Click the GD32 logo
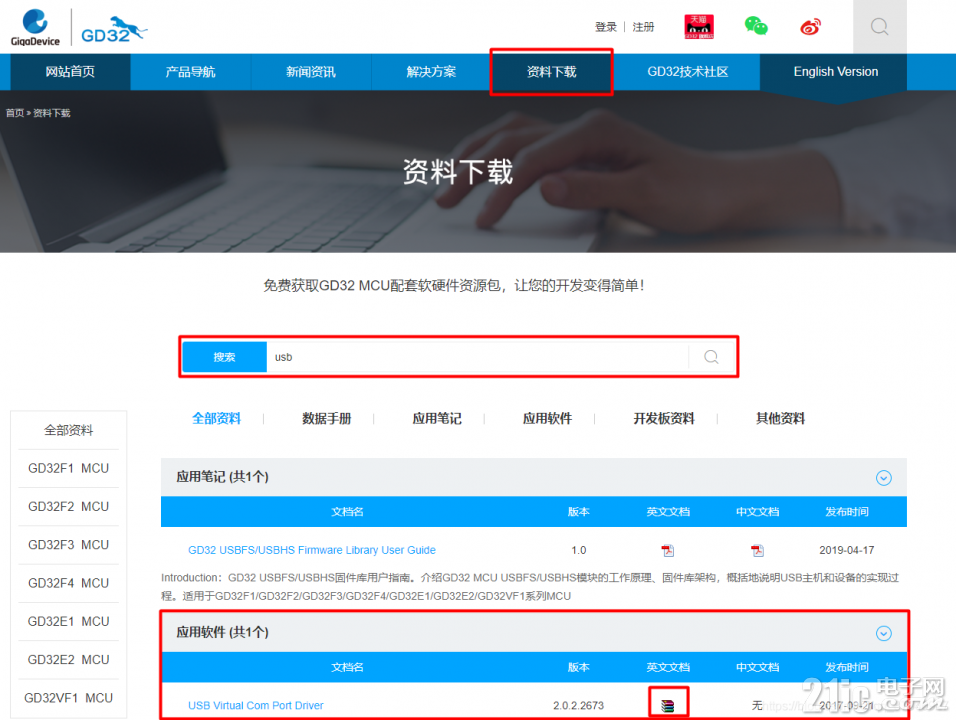Image resolution: width=956 pixels, height=720 pixels. (x=113, y=30)
